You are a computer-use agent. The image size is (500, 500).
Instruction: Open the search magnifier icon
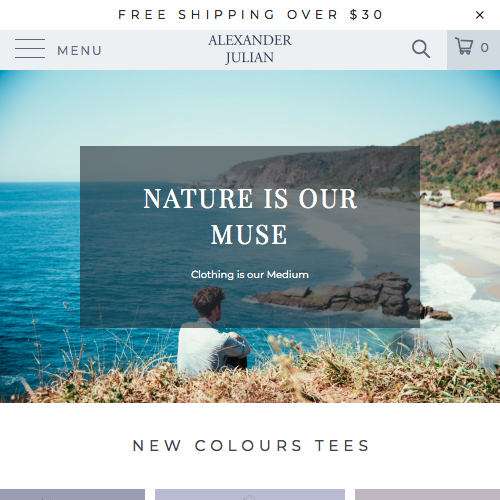coord(421,49)
